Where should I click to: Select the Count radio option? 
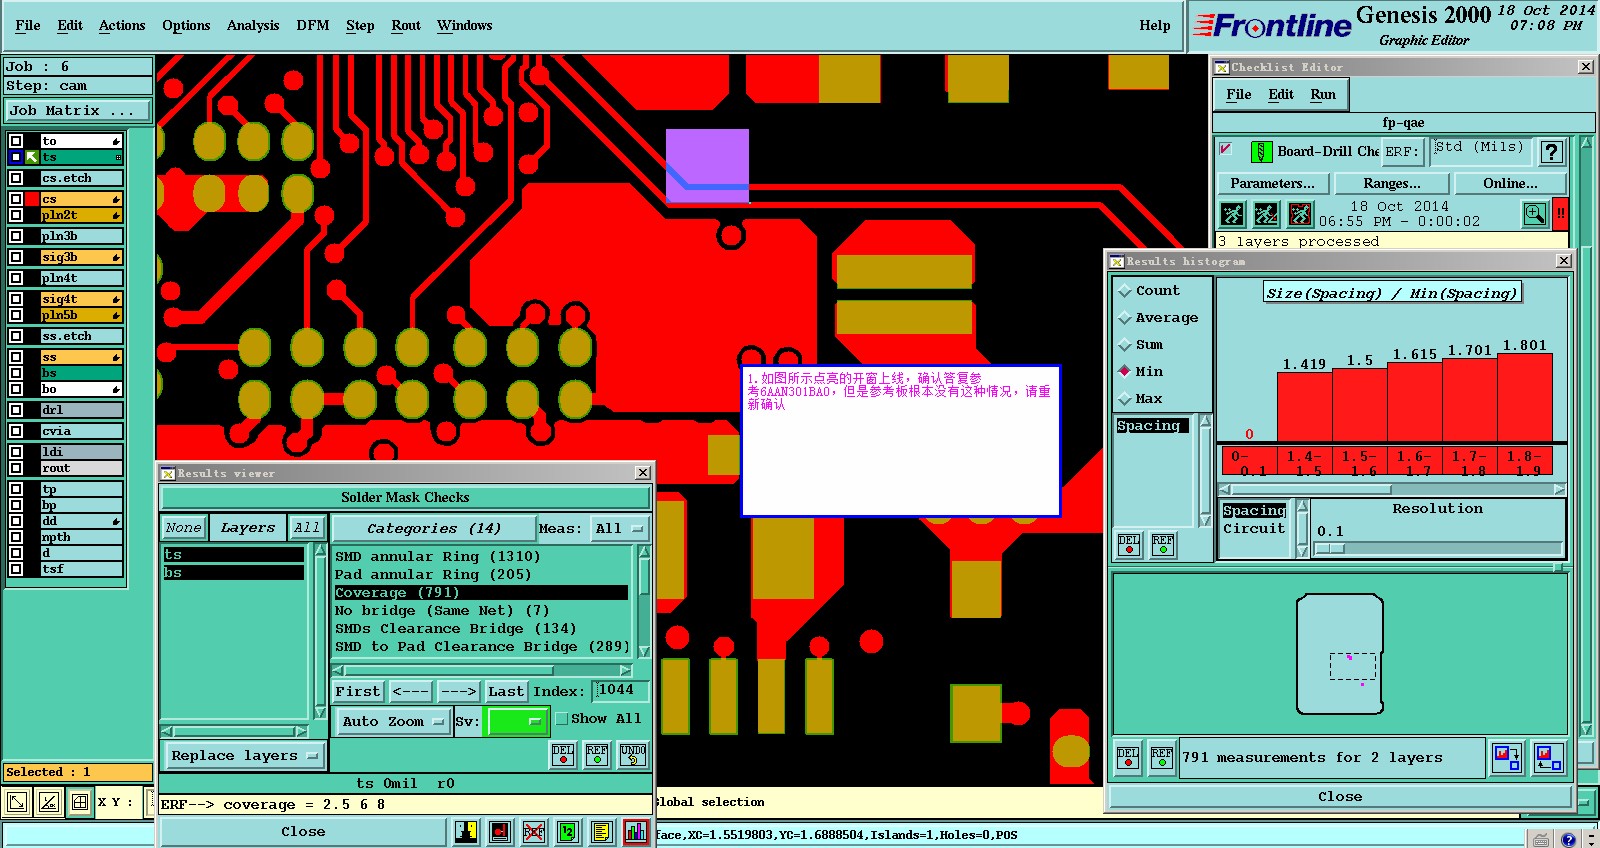click(x=1124, y=291)
